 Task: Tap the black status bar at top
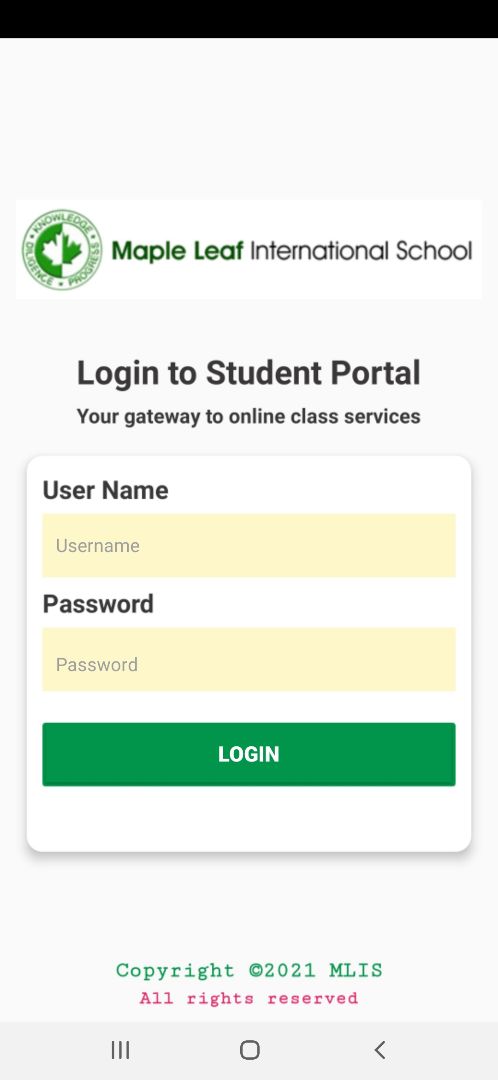point(249,19)
